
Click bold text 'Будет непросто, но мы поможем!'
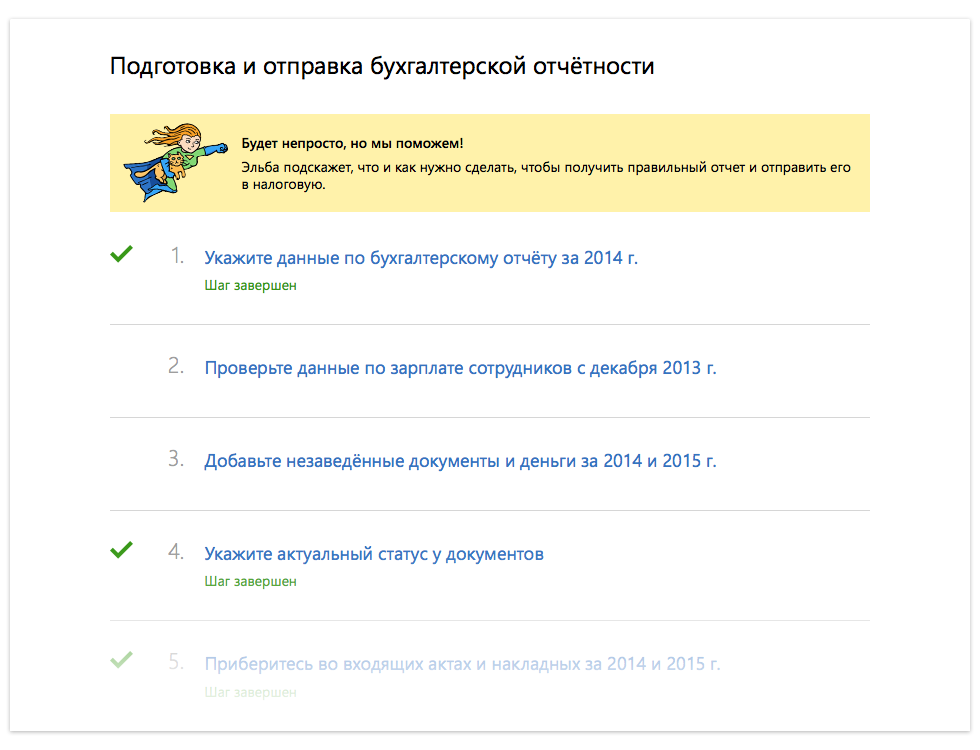[x=352, y=144]
